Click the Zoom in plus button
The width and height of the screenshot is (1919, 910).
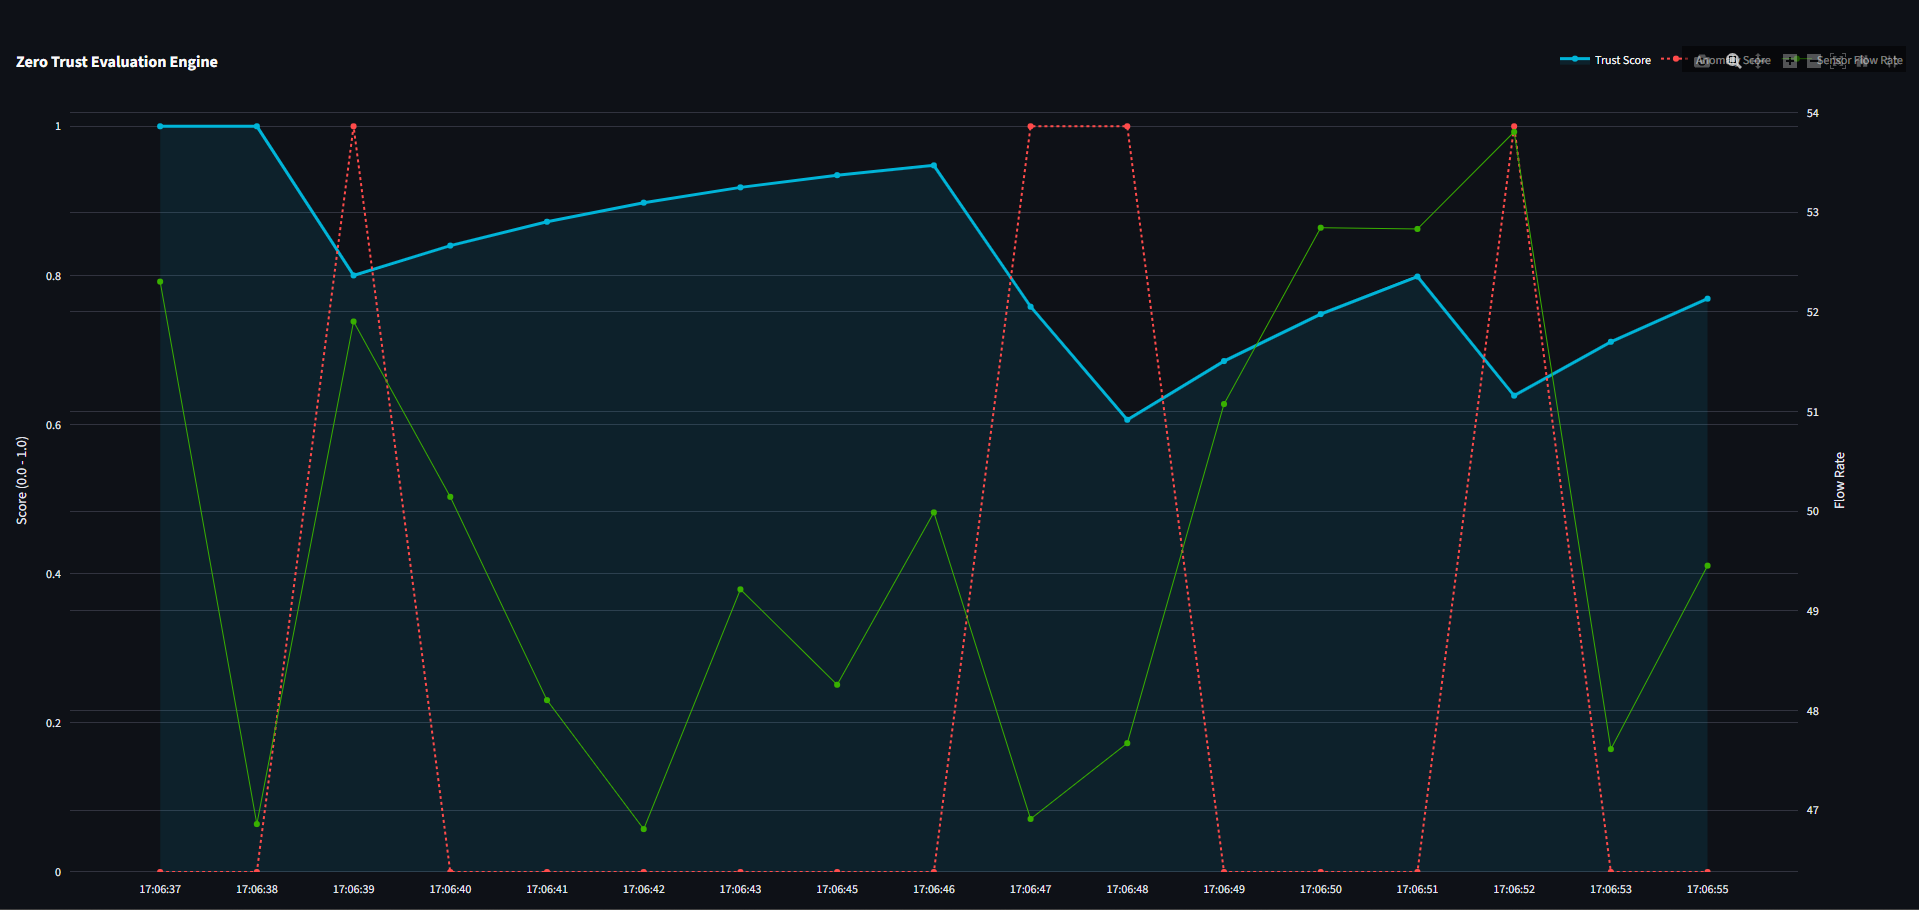click(1790, 61)
